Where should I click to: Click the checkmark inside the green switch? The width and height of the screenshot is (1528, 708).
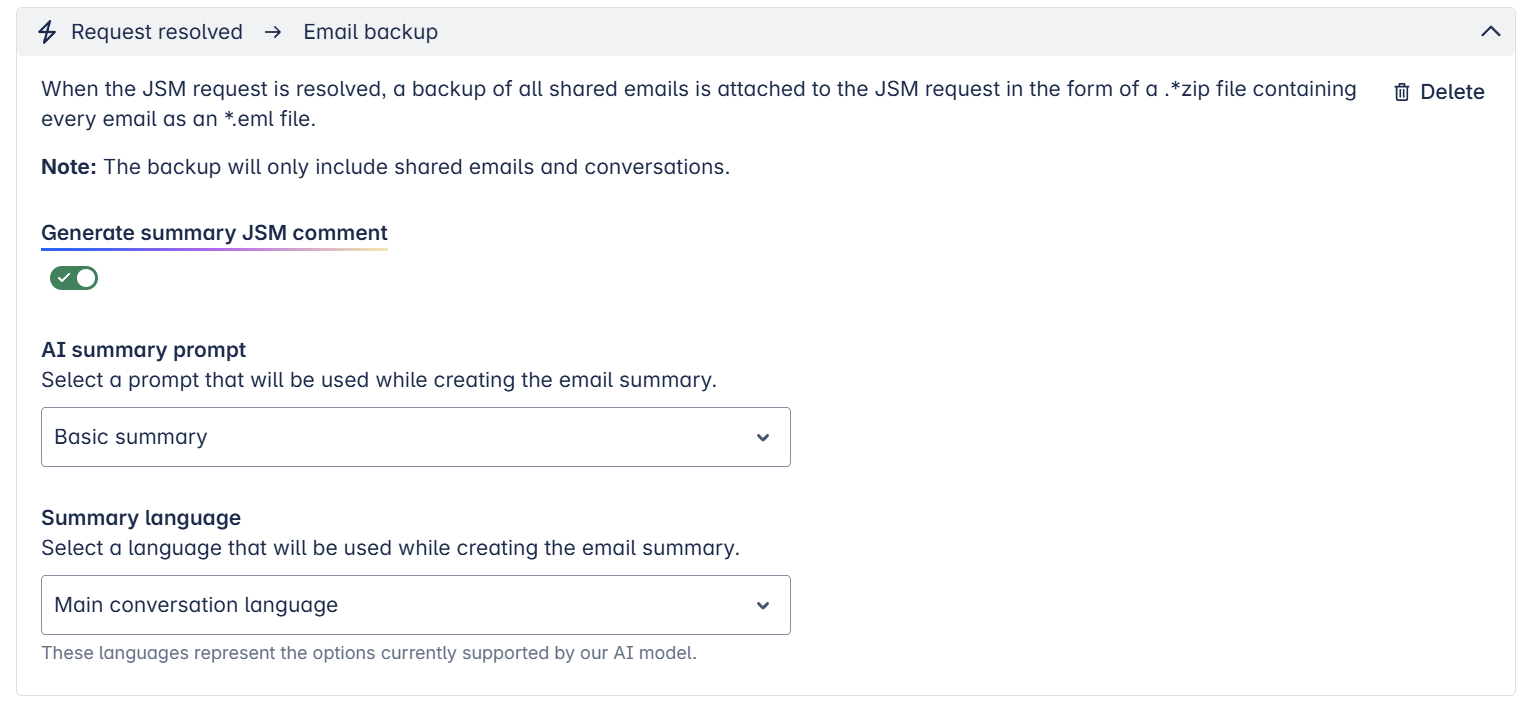pyautogui.click(x=64, y=278)
